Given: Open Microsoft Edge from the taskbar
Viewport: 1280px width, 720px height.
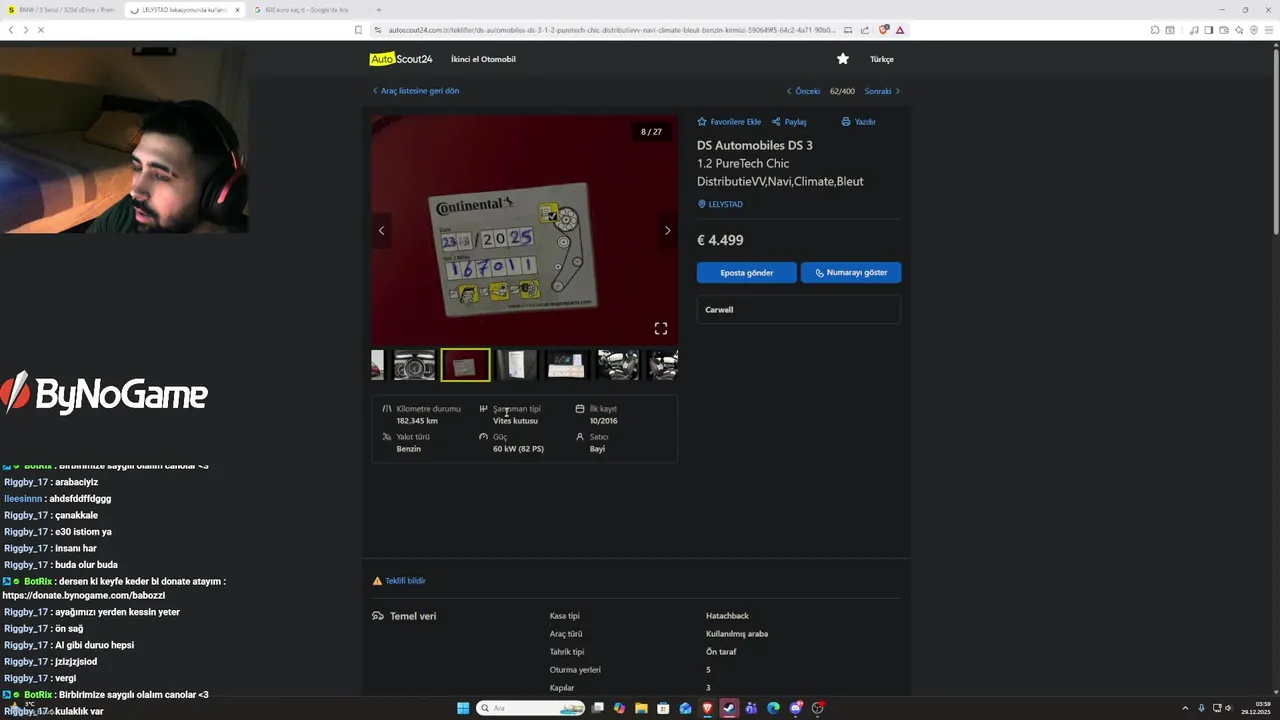Looking at the screenshot, I should (x=773, y=708).
